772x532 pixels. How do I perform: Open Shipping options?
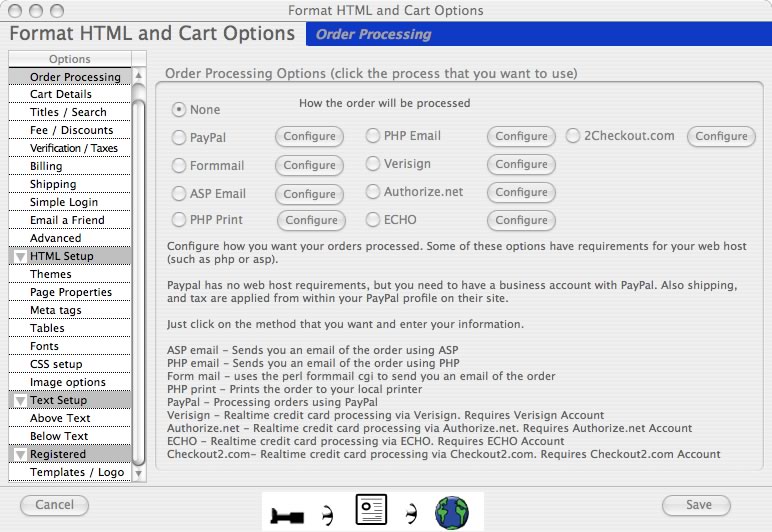[70, 184]
